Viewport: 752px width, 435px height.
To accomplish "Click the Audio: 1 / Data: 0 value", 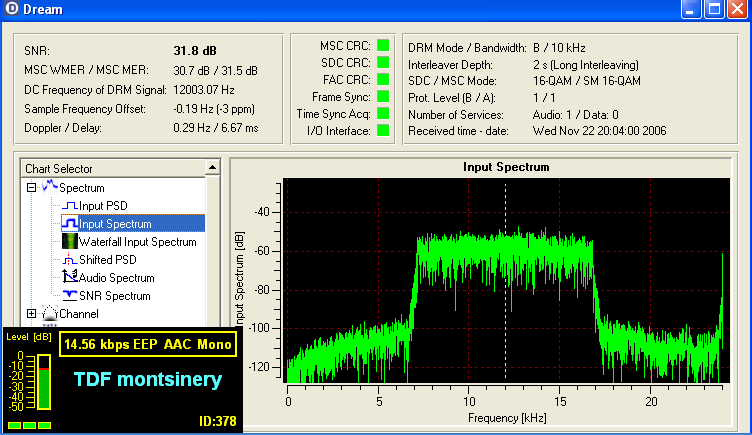I will tap(576, 115).
